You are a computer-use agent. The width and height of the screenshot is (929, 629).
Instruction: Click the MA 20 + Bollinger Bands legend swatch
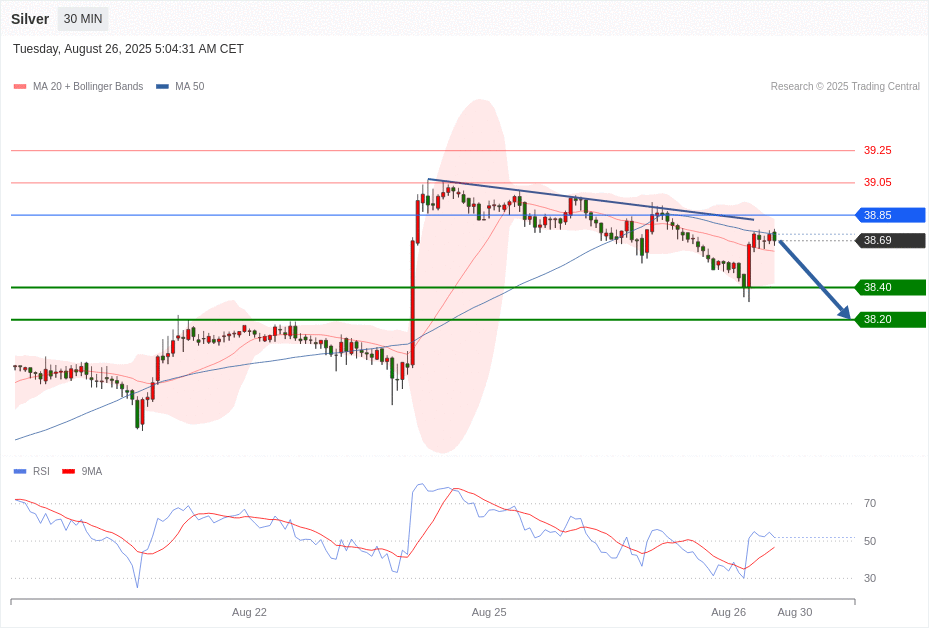20,86
